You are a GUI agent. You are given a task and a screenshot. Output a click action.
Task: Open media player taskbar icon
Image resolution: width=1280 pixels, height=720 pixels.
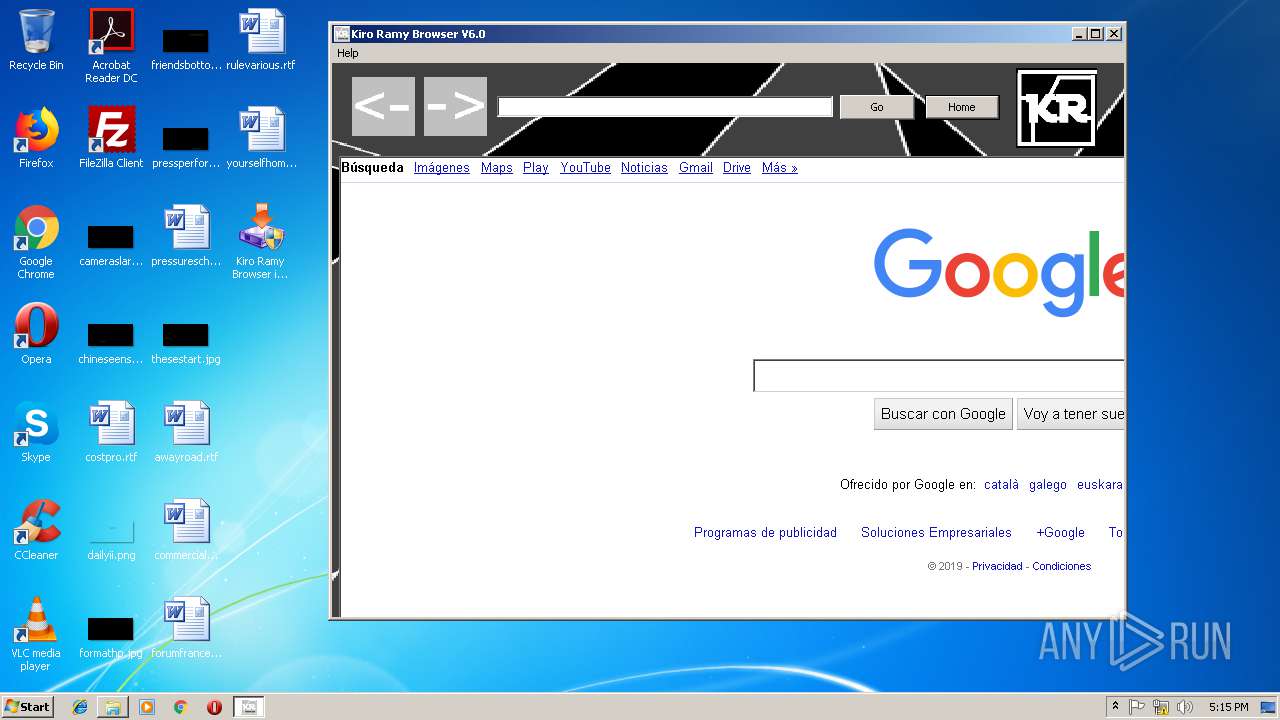147,707
